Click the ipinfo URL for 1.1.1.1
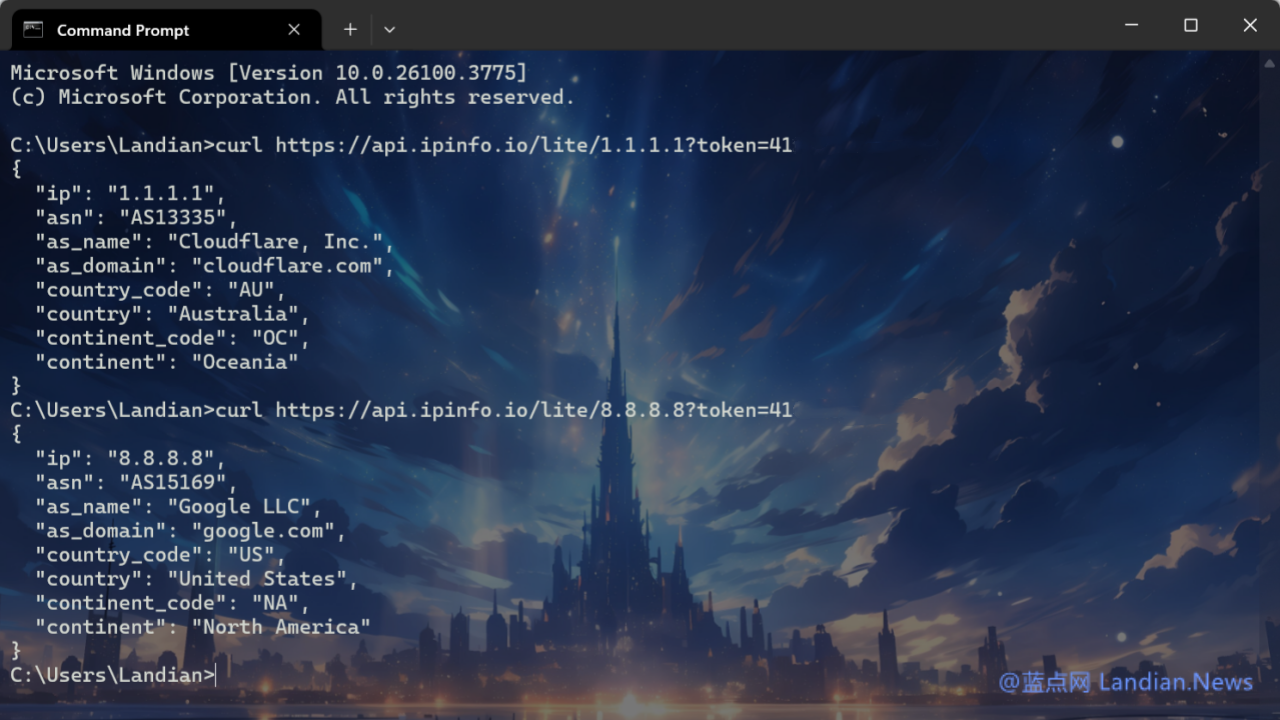Image resolution: width=1280 pixels, height=720 pixels. [x=533, y=145]
